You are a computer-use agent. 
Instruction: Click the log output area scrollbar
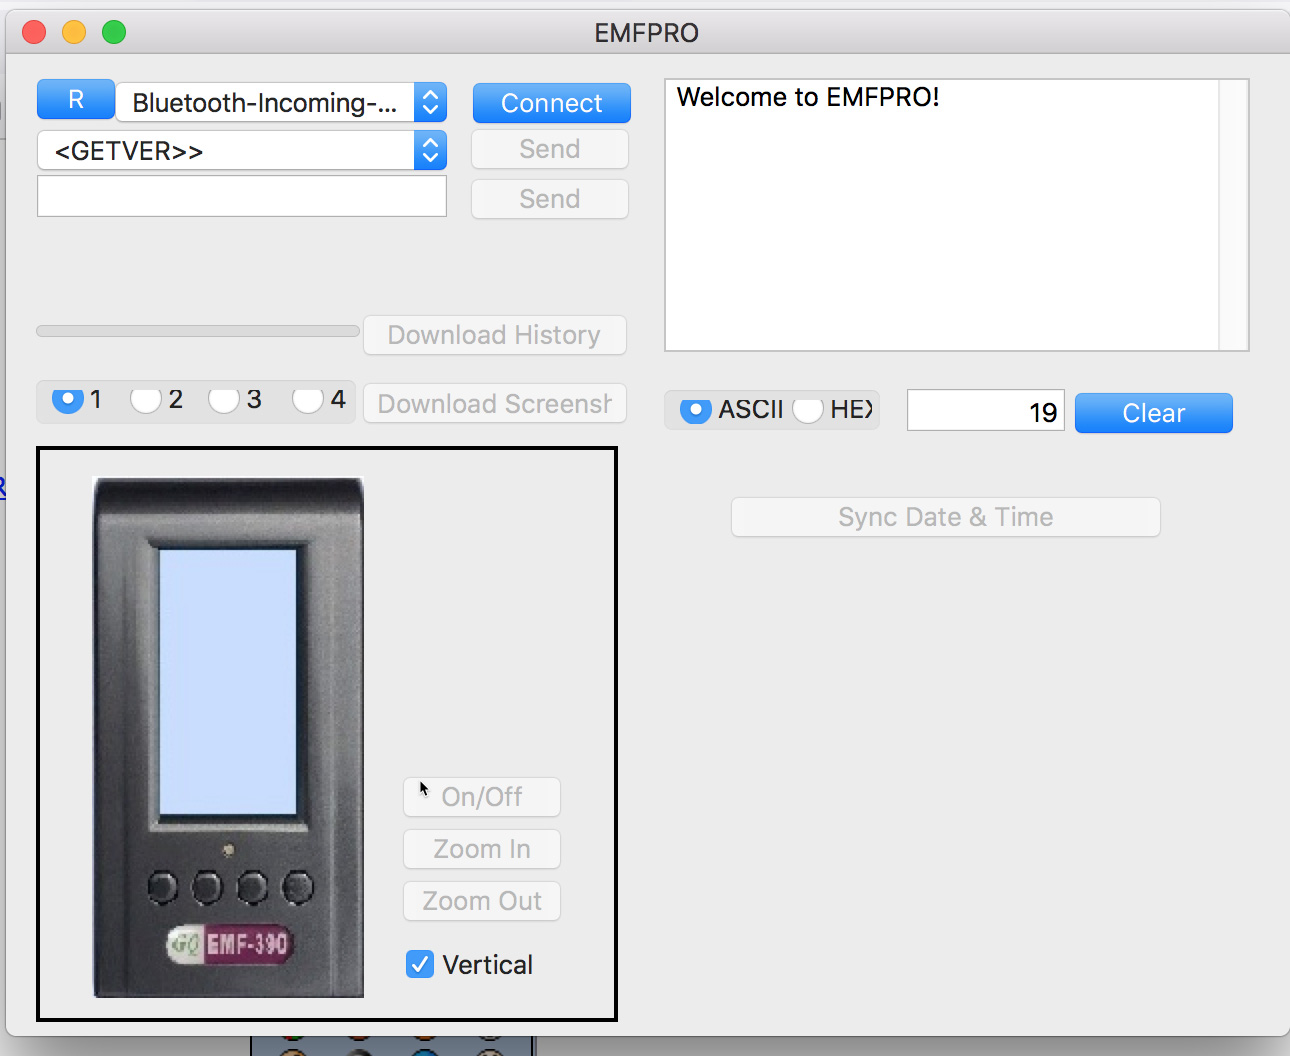[x=1233, y=215]
